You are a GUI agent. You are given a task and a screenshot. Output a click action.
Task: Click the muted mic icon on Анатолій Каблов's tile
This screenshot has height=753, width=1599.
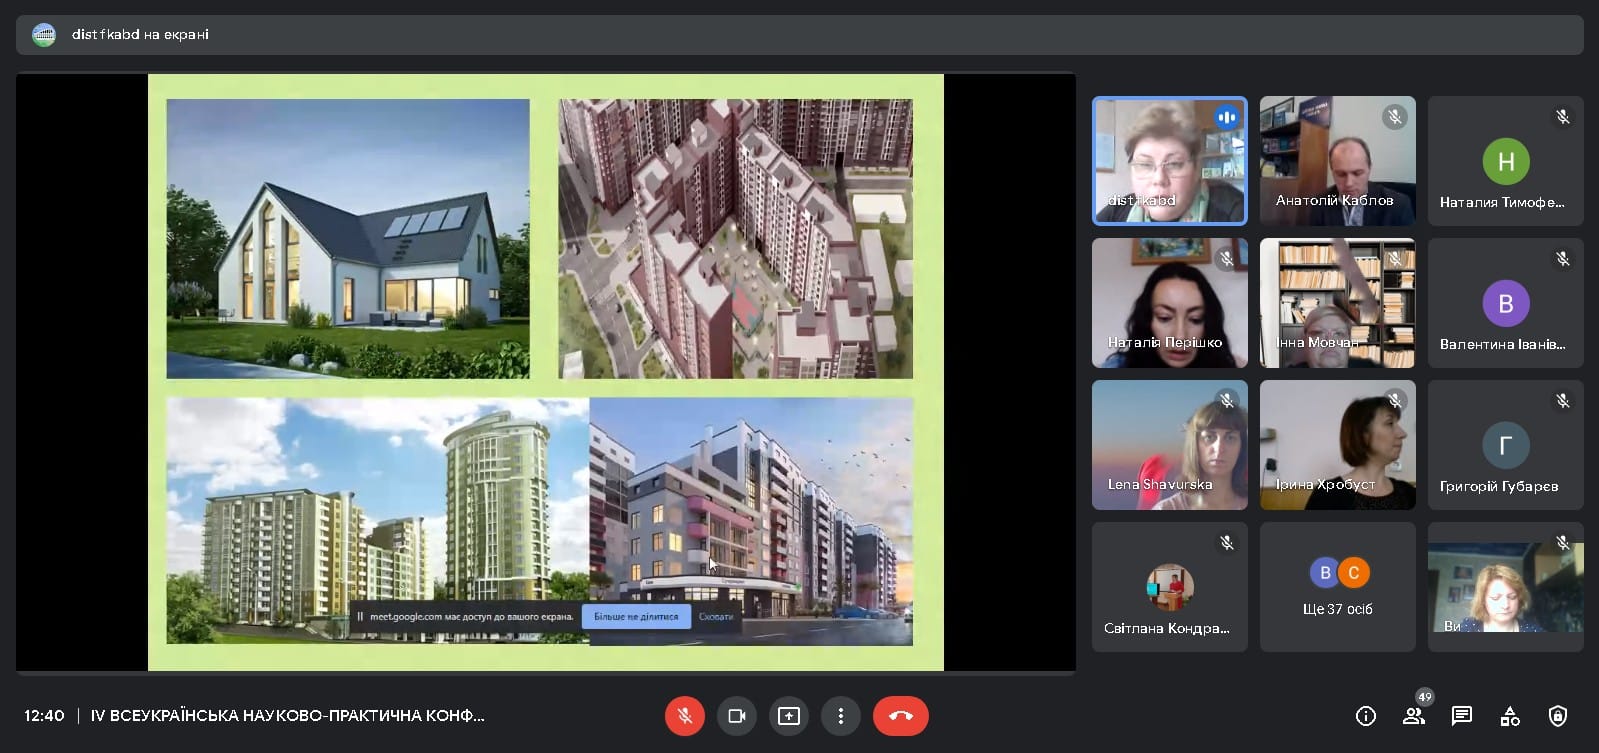pos(1395,117)
